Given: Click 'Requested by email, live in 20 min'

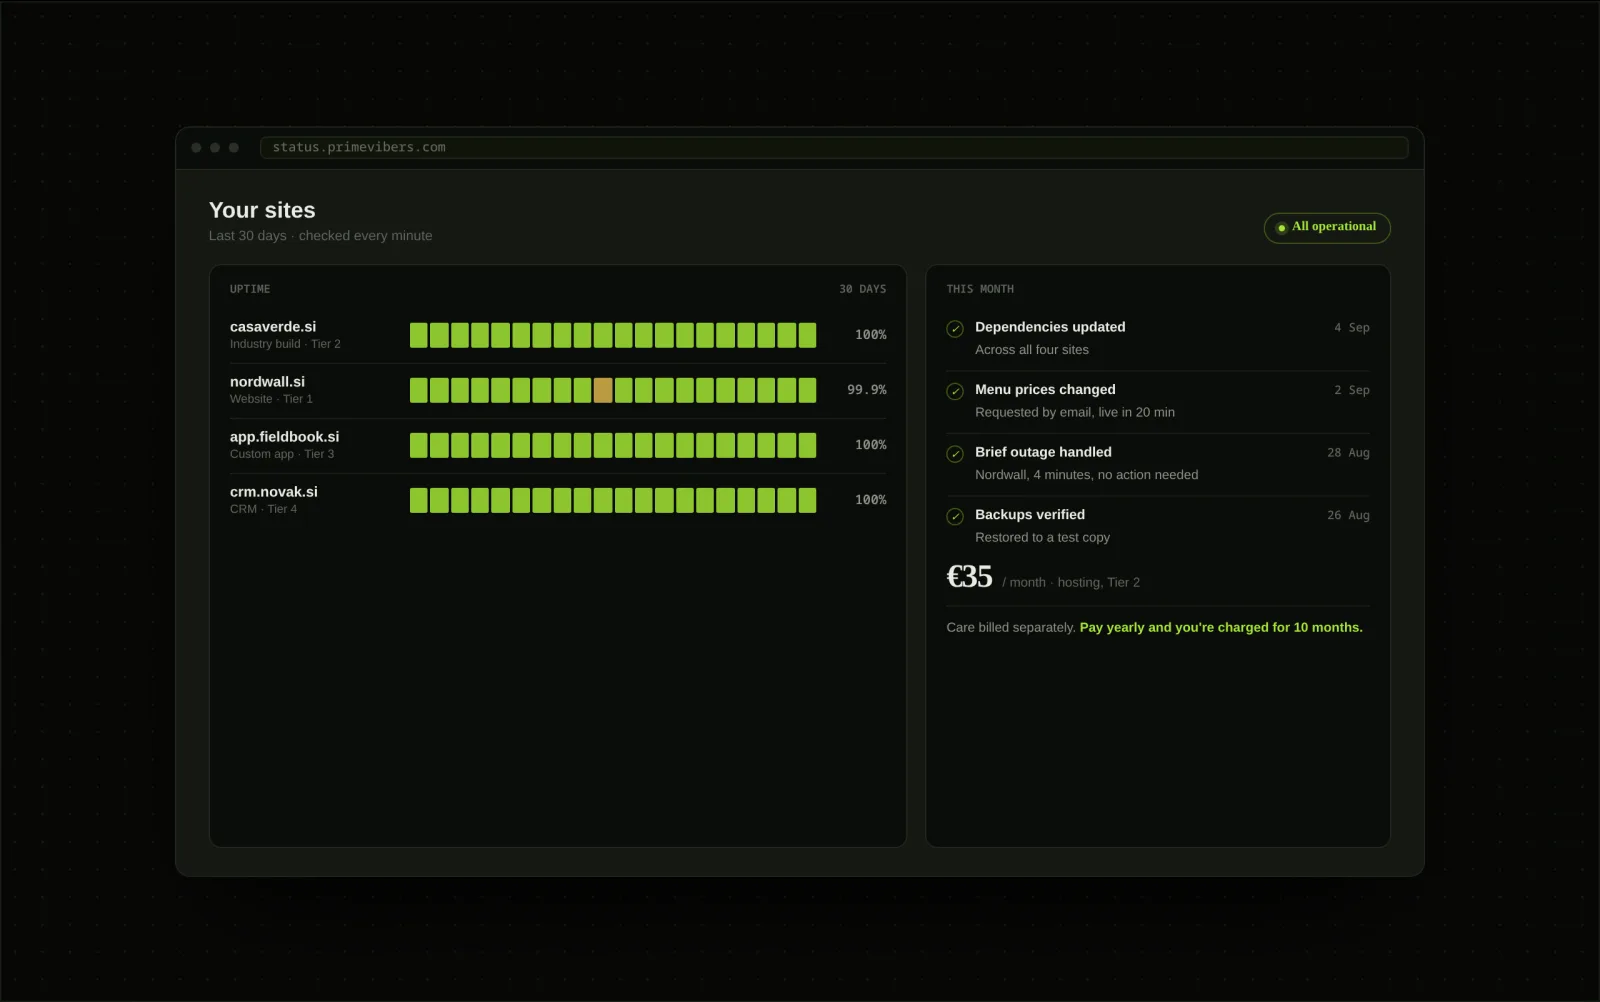Looking at the screenshot, I should click(1075, 413).
